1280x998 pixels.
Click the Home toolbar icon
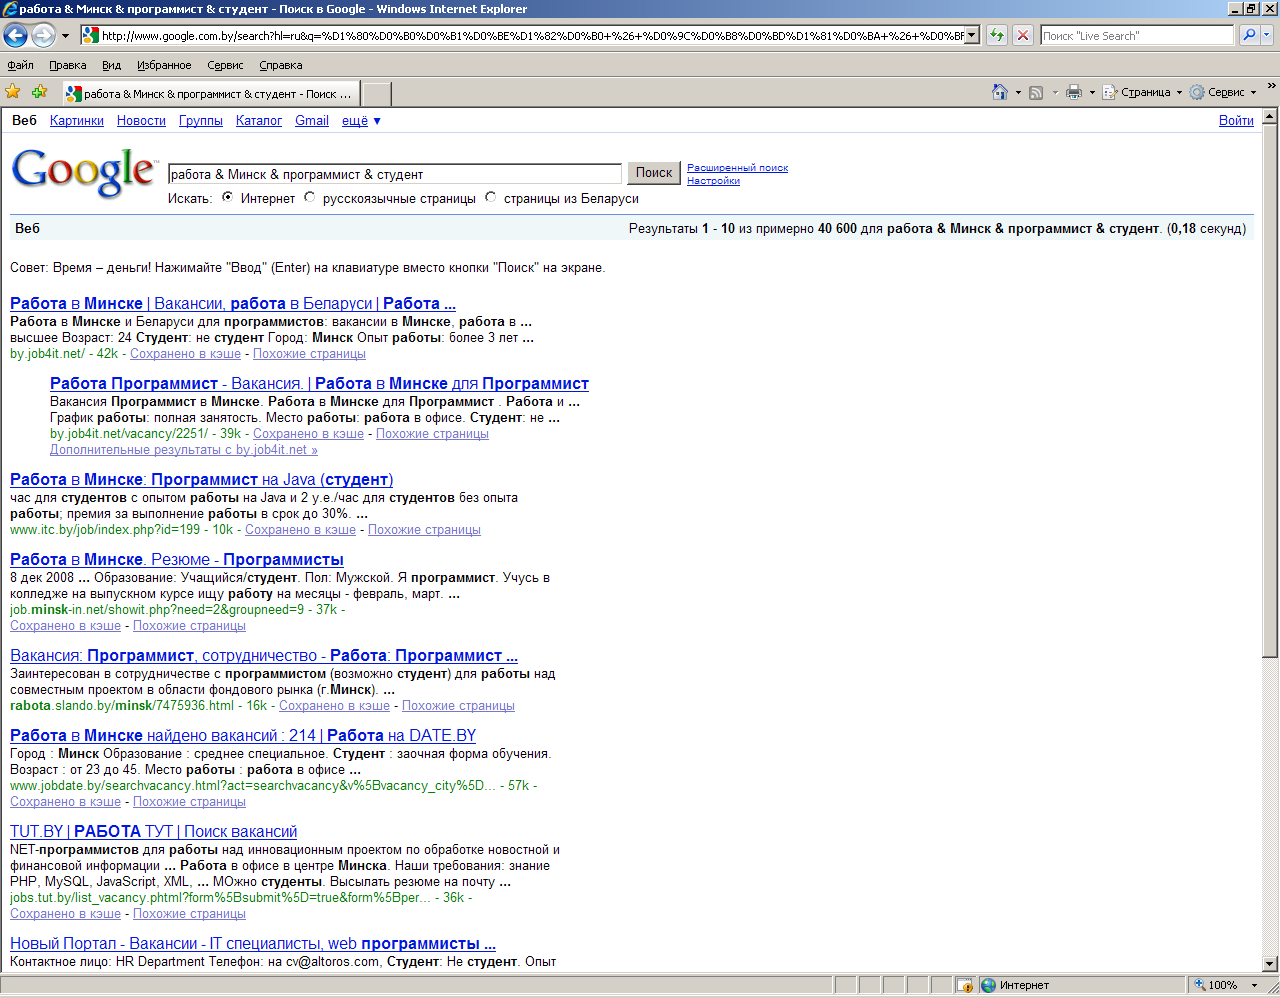[x=999, y=92]
